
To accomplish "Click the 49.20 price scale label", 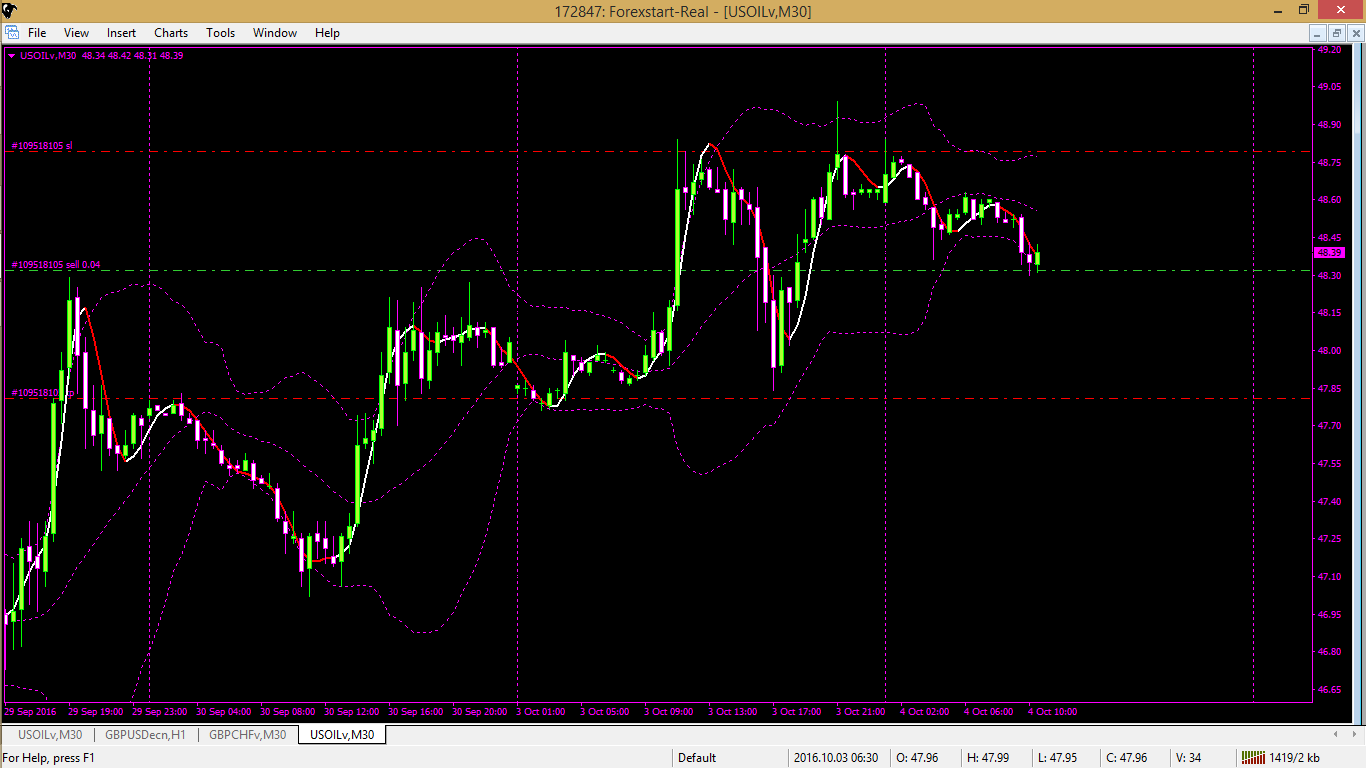I will [1329, 49].
